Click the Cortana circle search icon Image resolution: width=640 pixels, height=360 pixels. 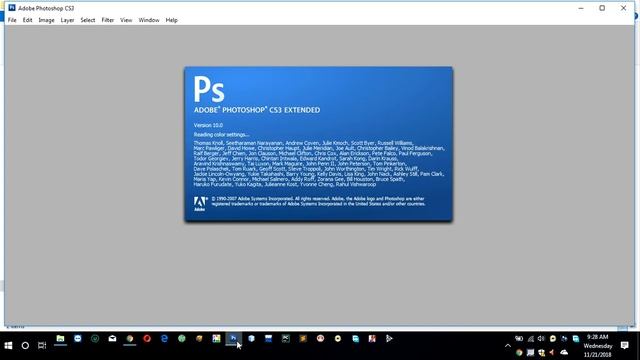25,345
